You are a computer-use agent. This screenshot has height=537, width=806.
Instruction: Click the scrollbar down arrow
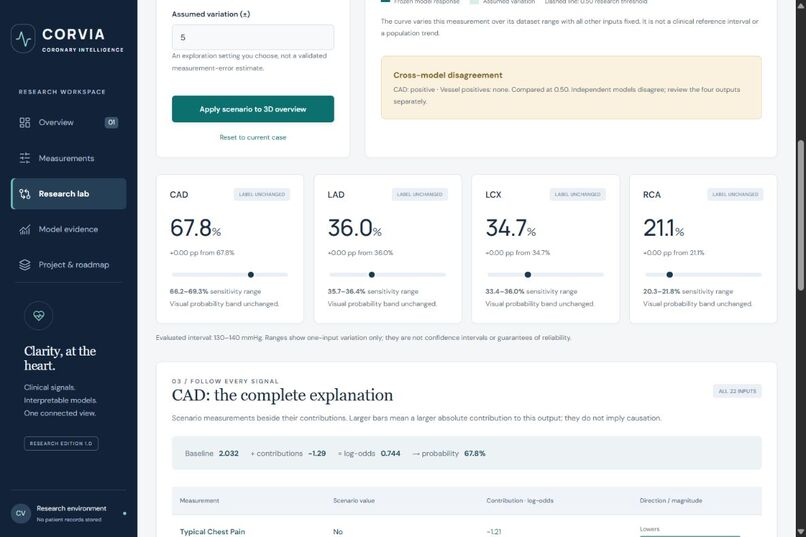click(x=800, y=532)
